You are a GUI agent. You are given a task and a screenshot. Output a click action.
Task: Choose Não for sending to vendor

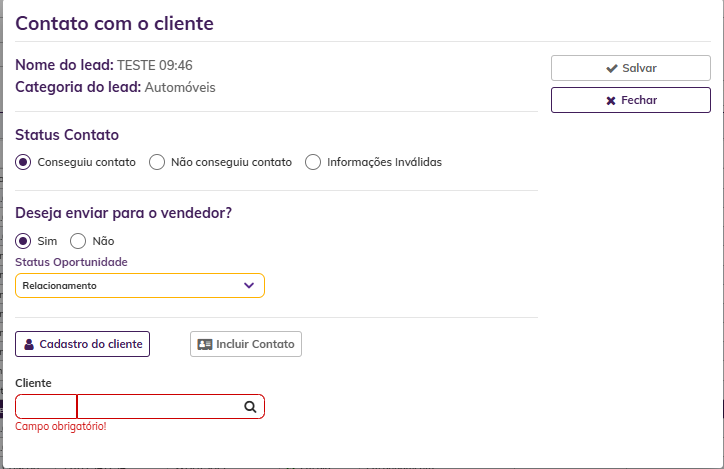[78, 241]
